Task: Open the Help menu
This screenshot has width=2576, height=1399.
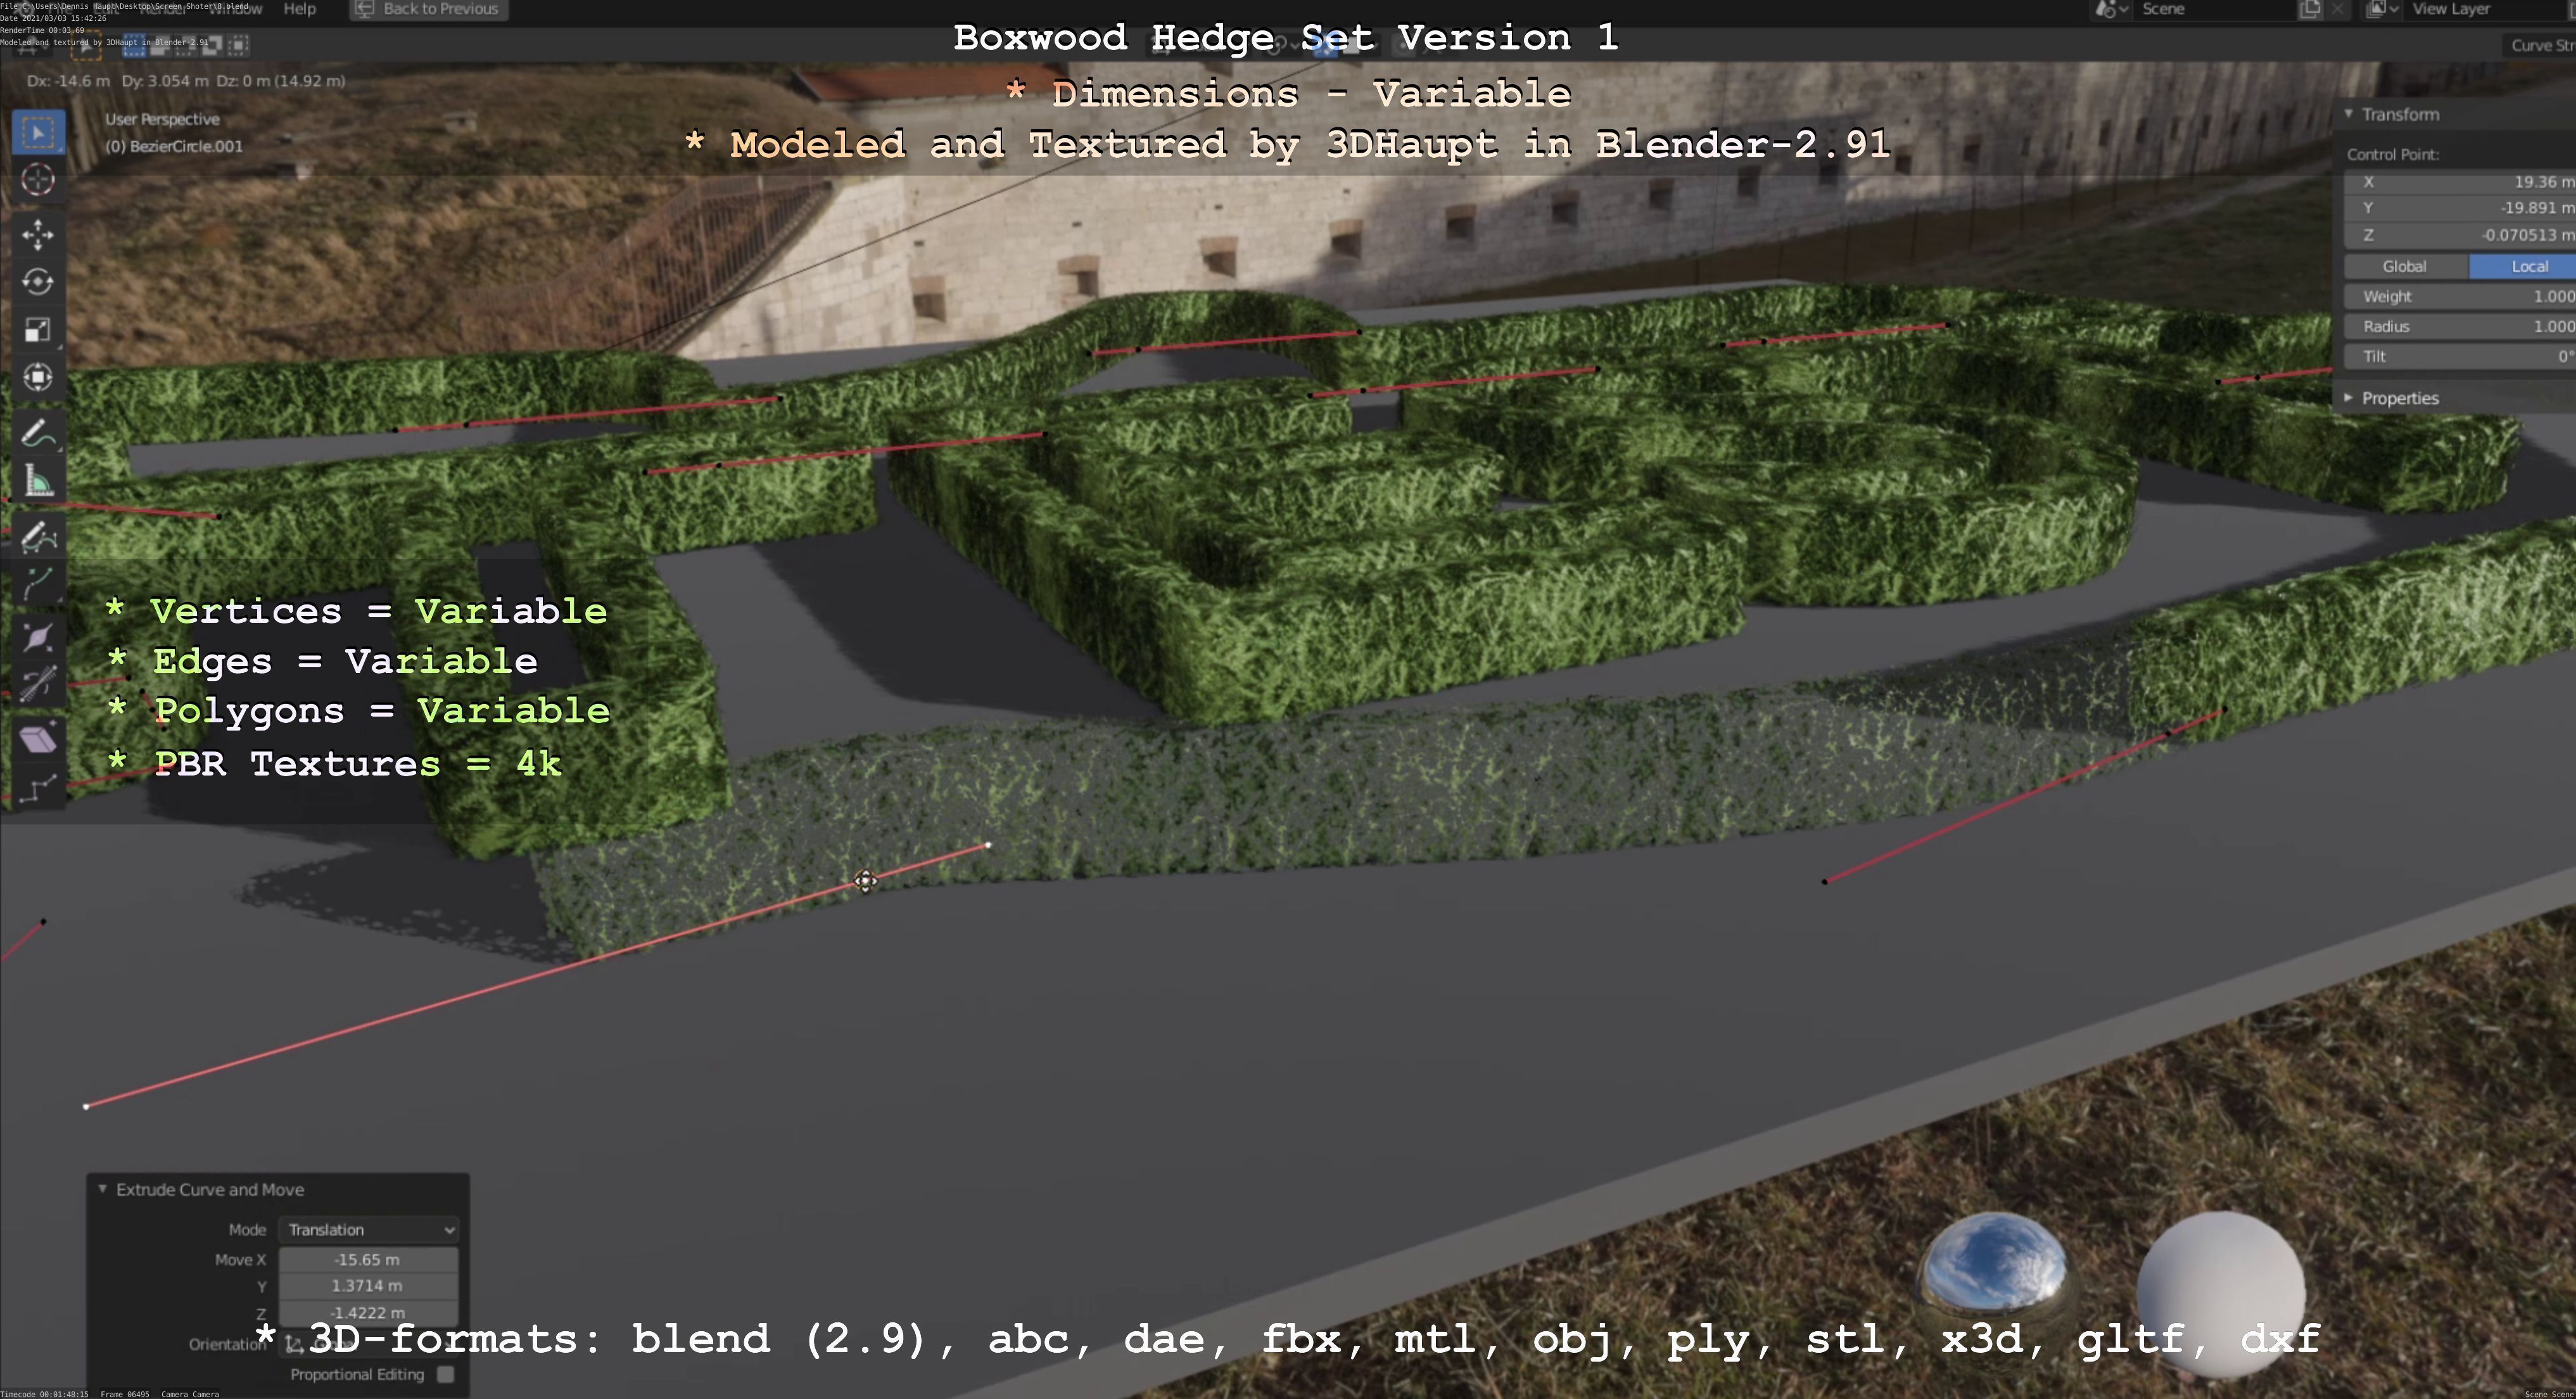Action: (299, 9)
